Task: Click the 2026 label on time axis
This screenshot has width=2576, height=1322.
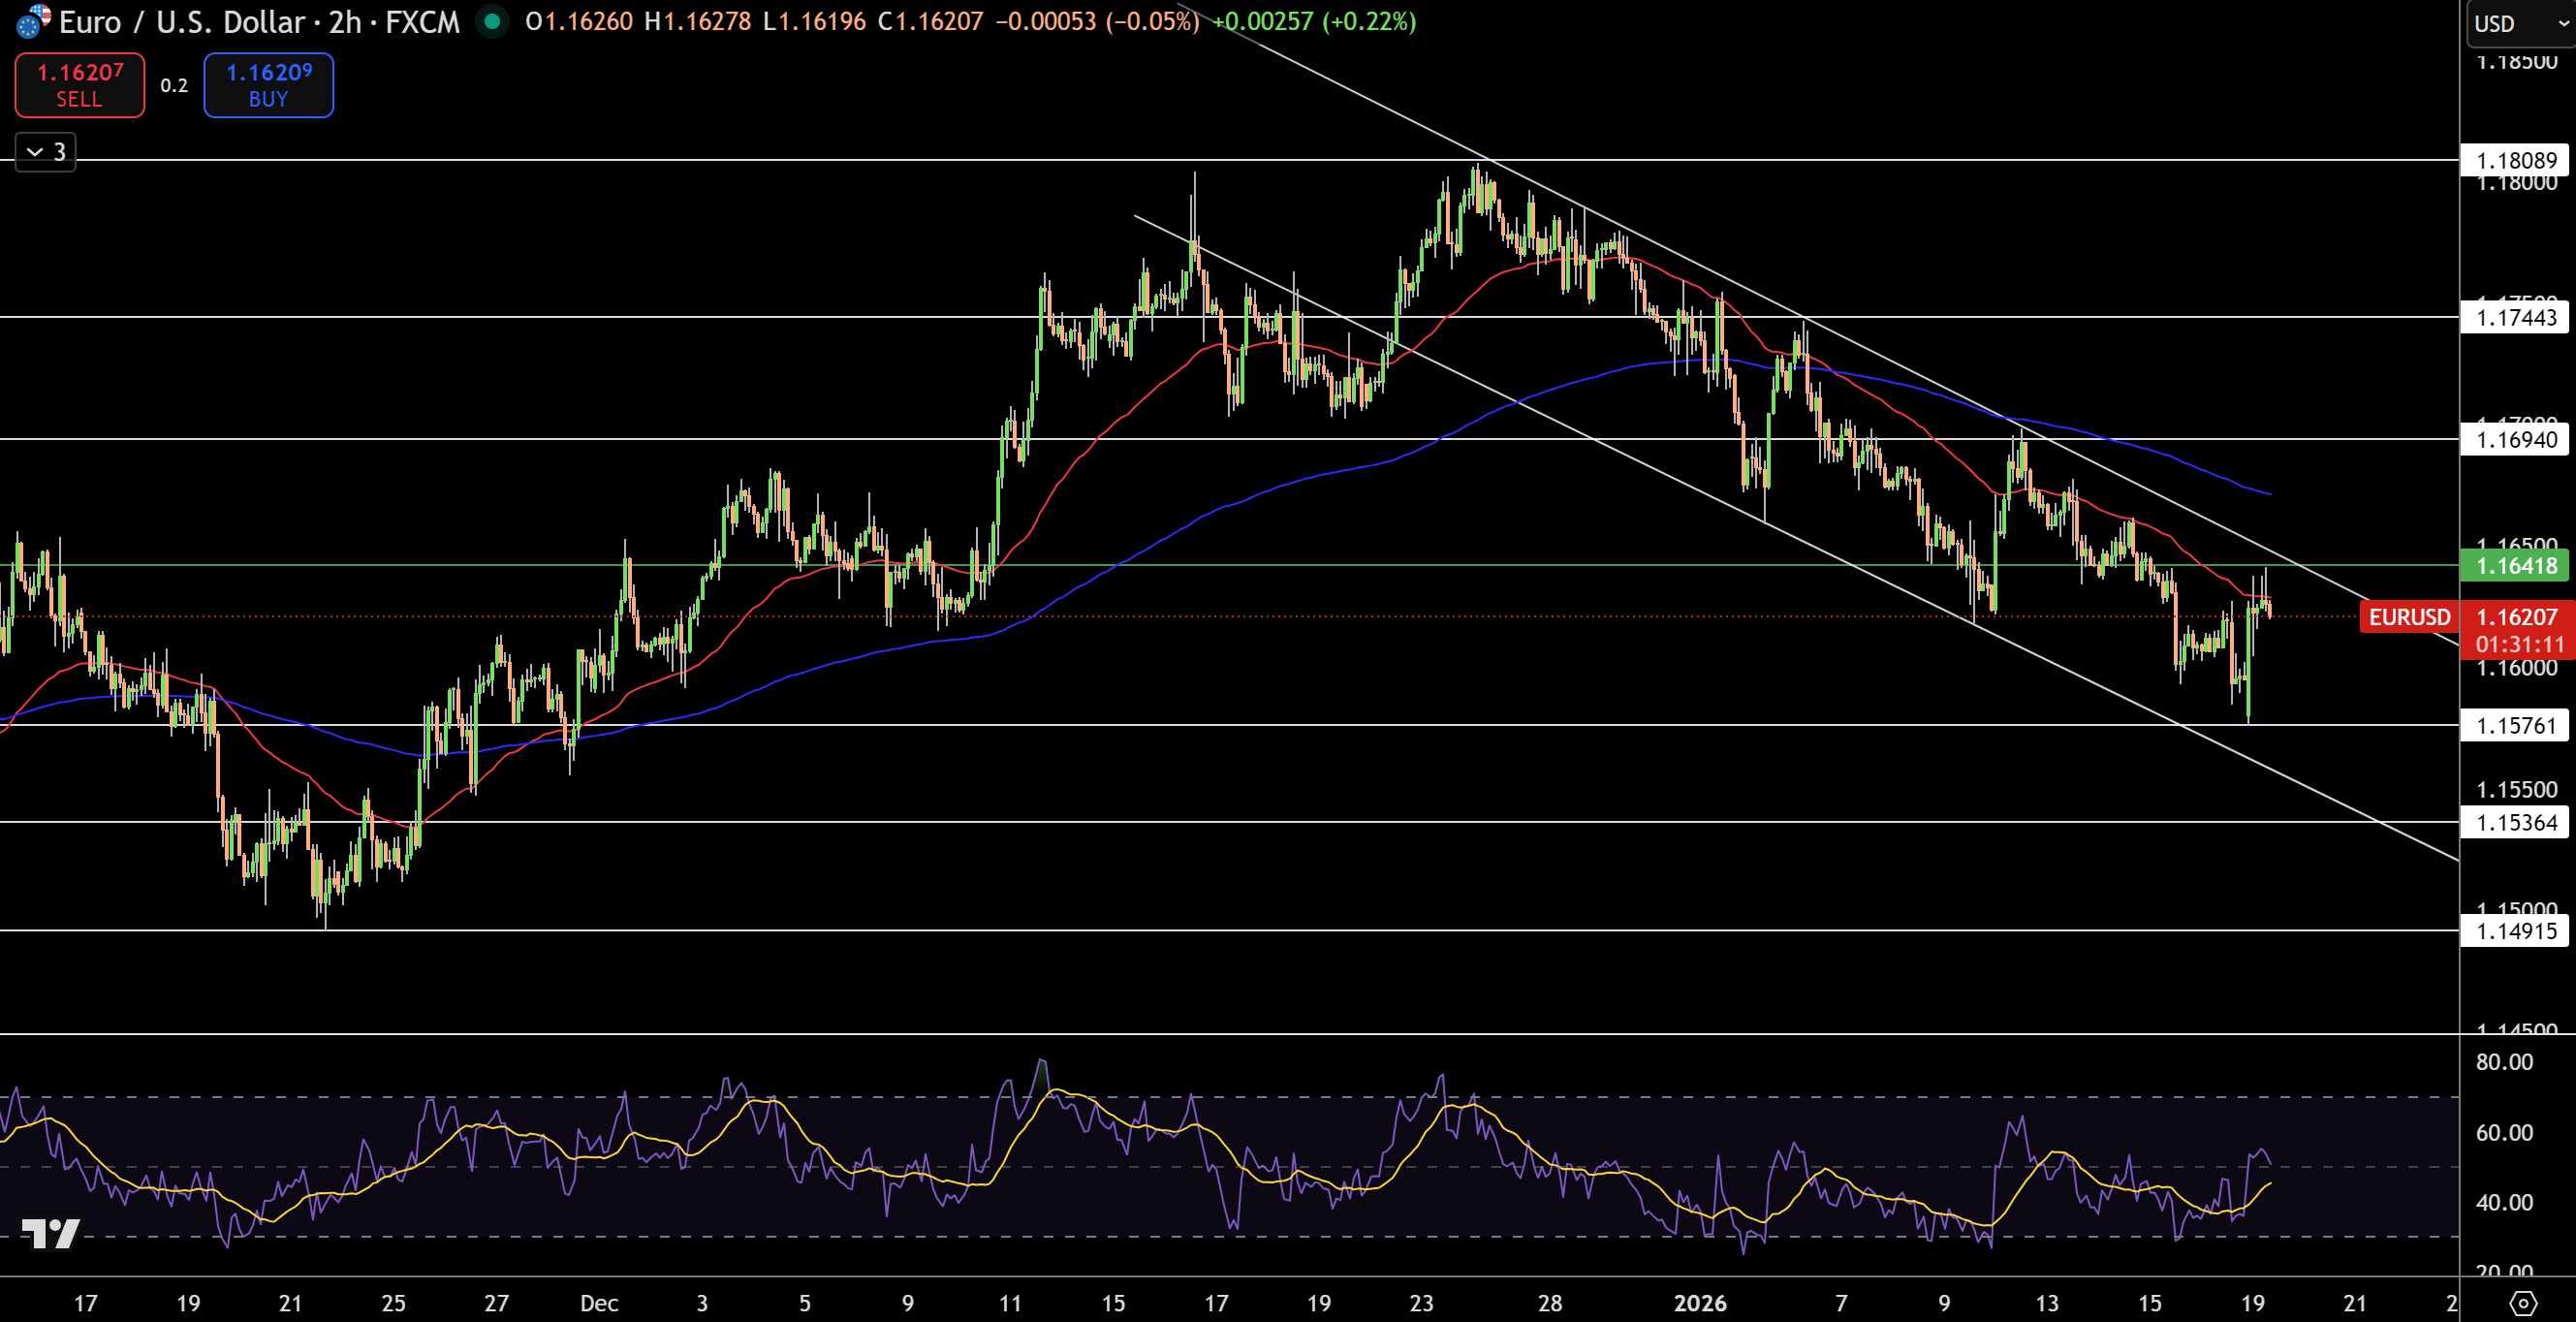Action: click(x=1700, y=1303)
